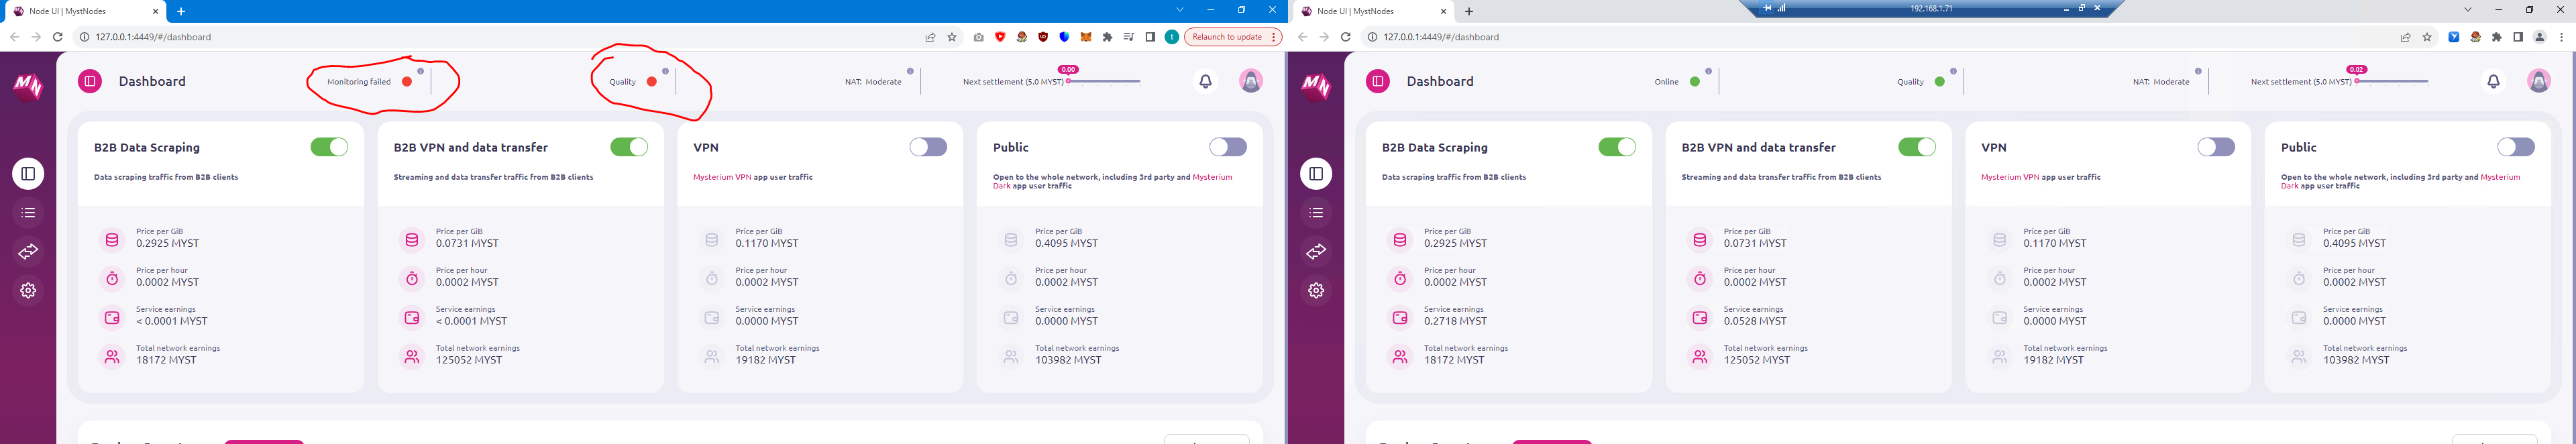
Task: Open new tab in remote 192.168.1.71 Chrome
Action: (x=1469, y=11)
